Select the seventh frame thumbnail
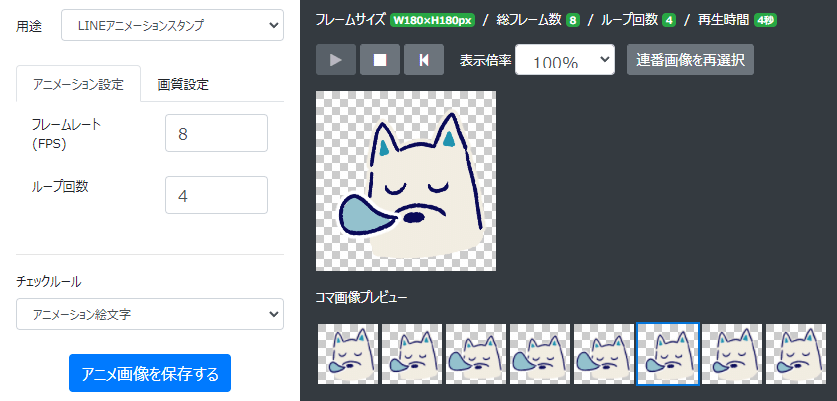This screenshot has height=401, width=837. tap(732, 354)
